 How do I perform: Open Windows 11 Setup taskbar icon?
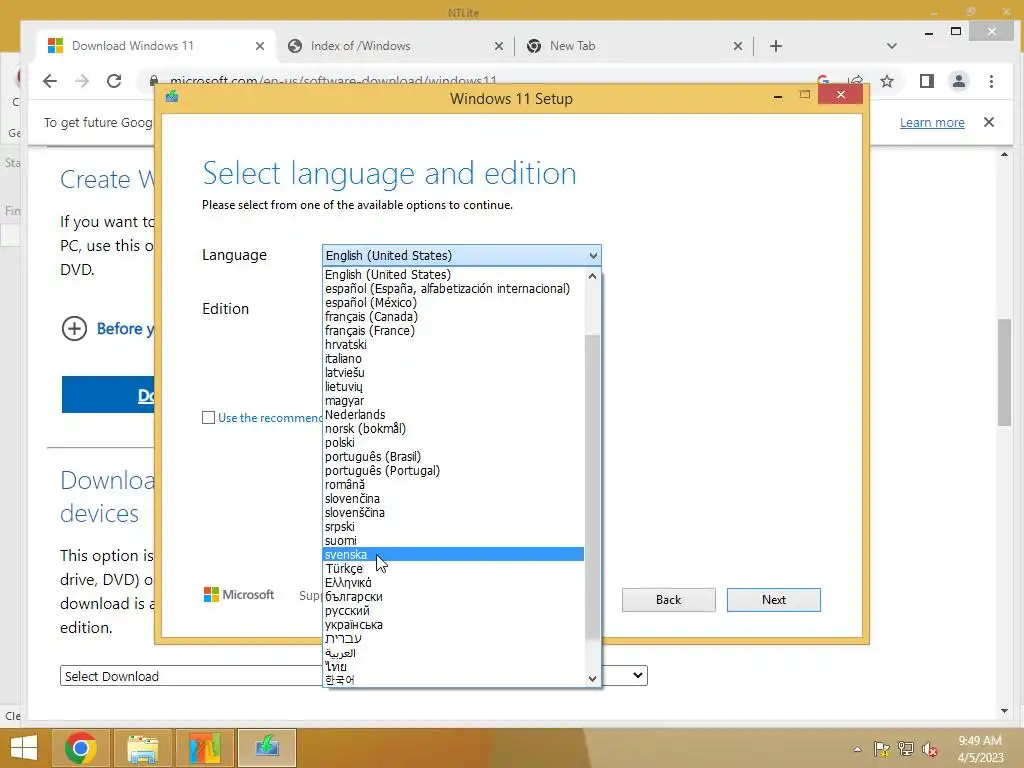coord(267,748)
